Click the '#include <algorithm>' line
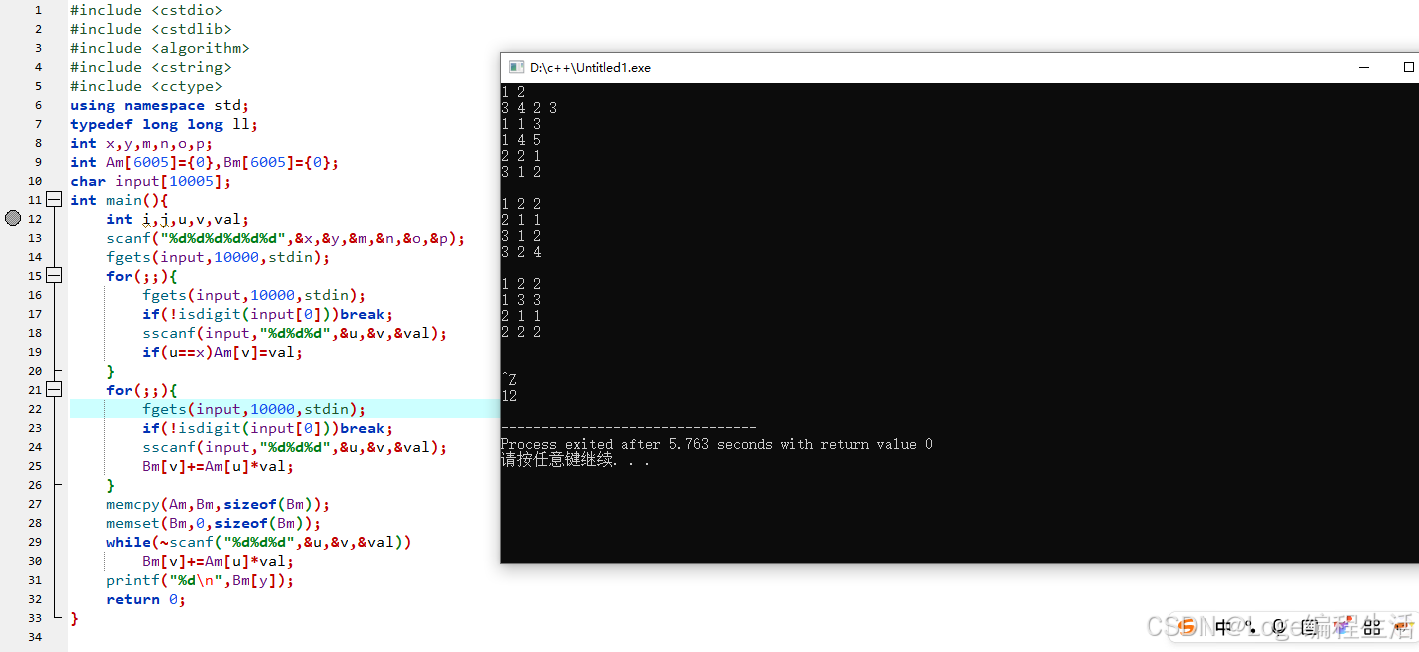 pos(160,48)
